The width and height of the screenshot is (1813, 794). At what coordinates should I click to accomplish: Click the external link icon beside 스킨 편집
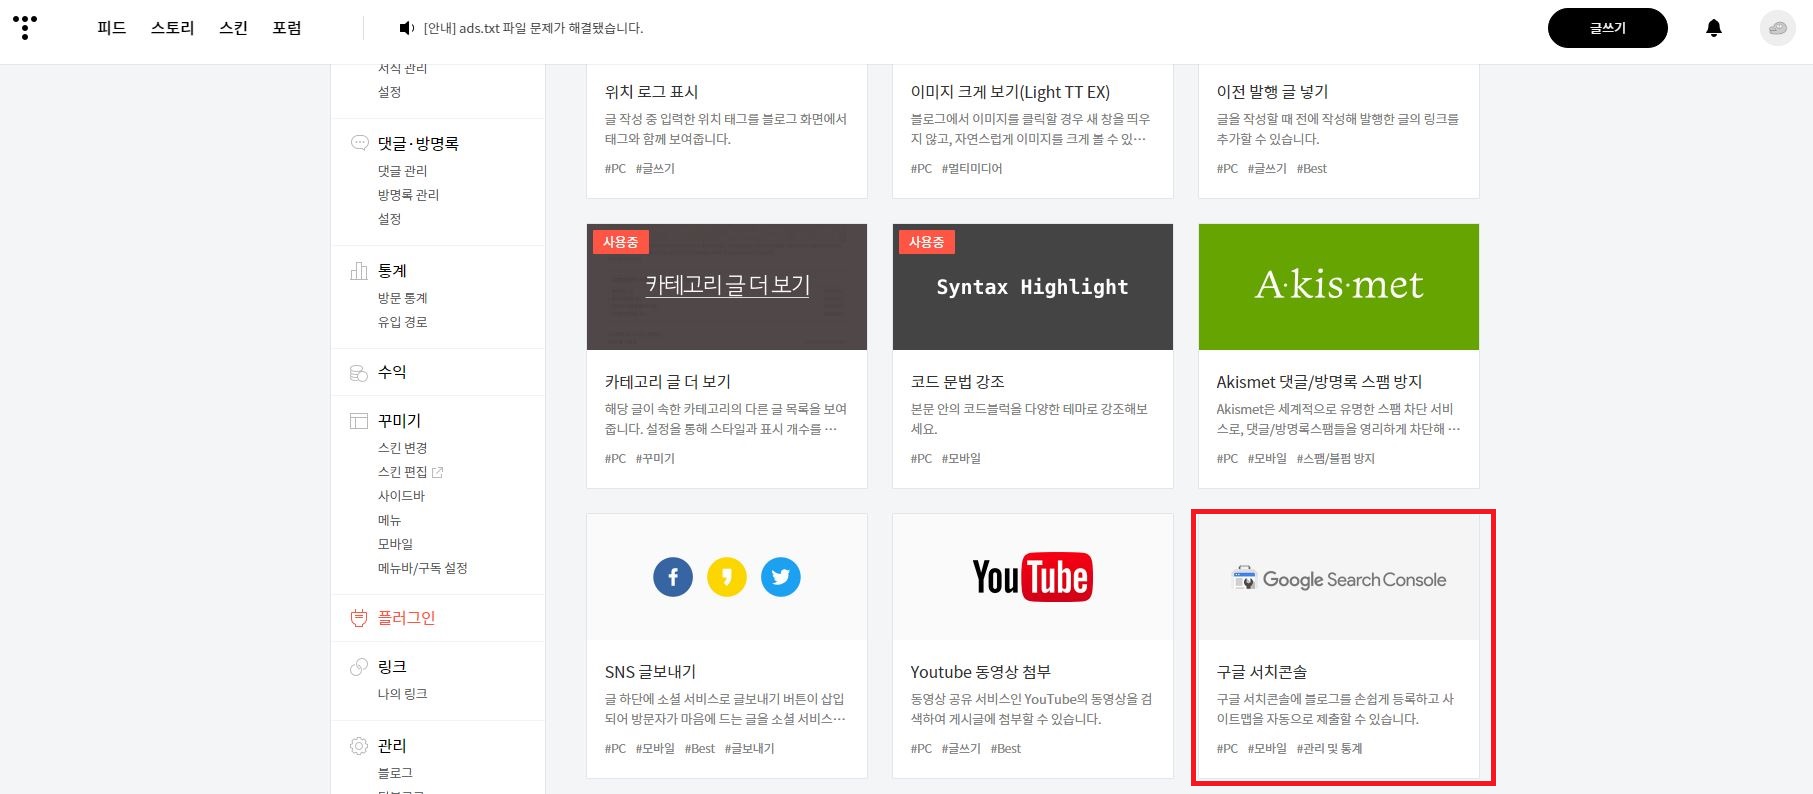coord(437,472)
